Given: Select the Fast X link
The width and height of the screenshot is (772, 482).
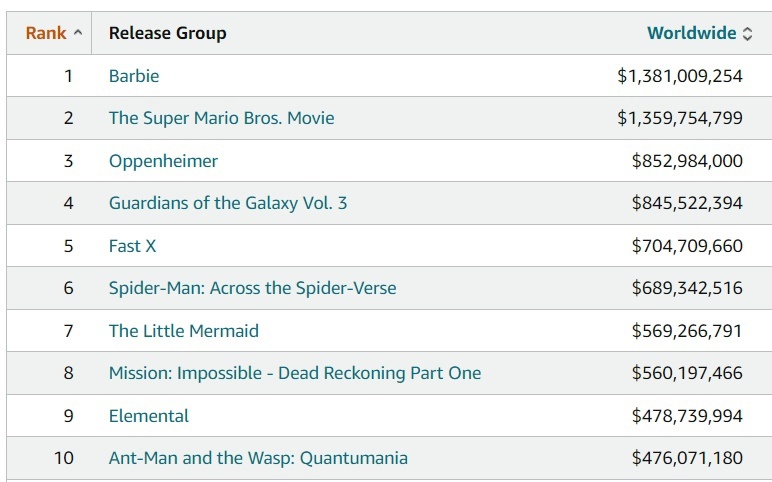Looking at the screenshot, I should point(132,246).
